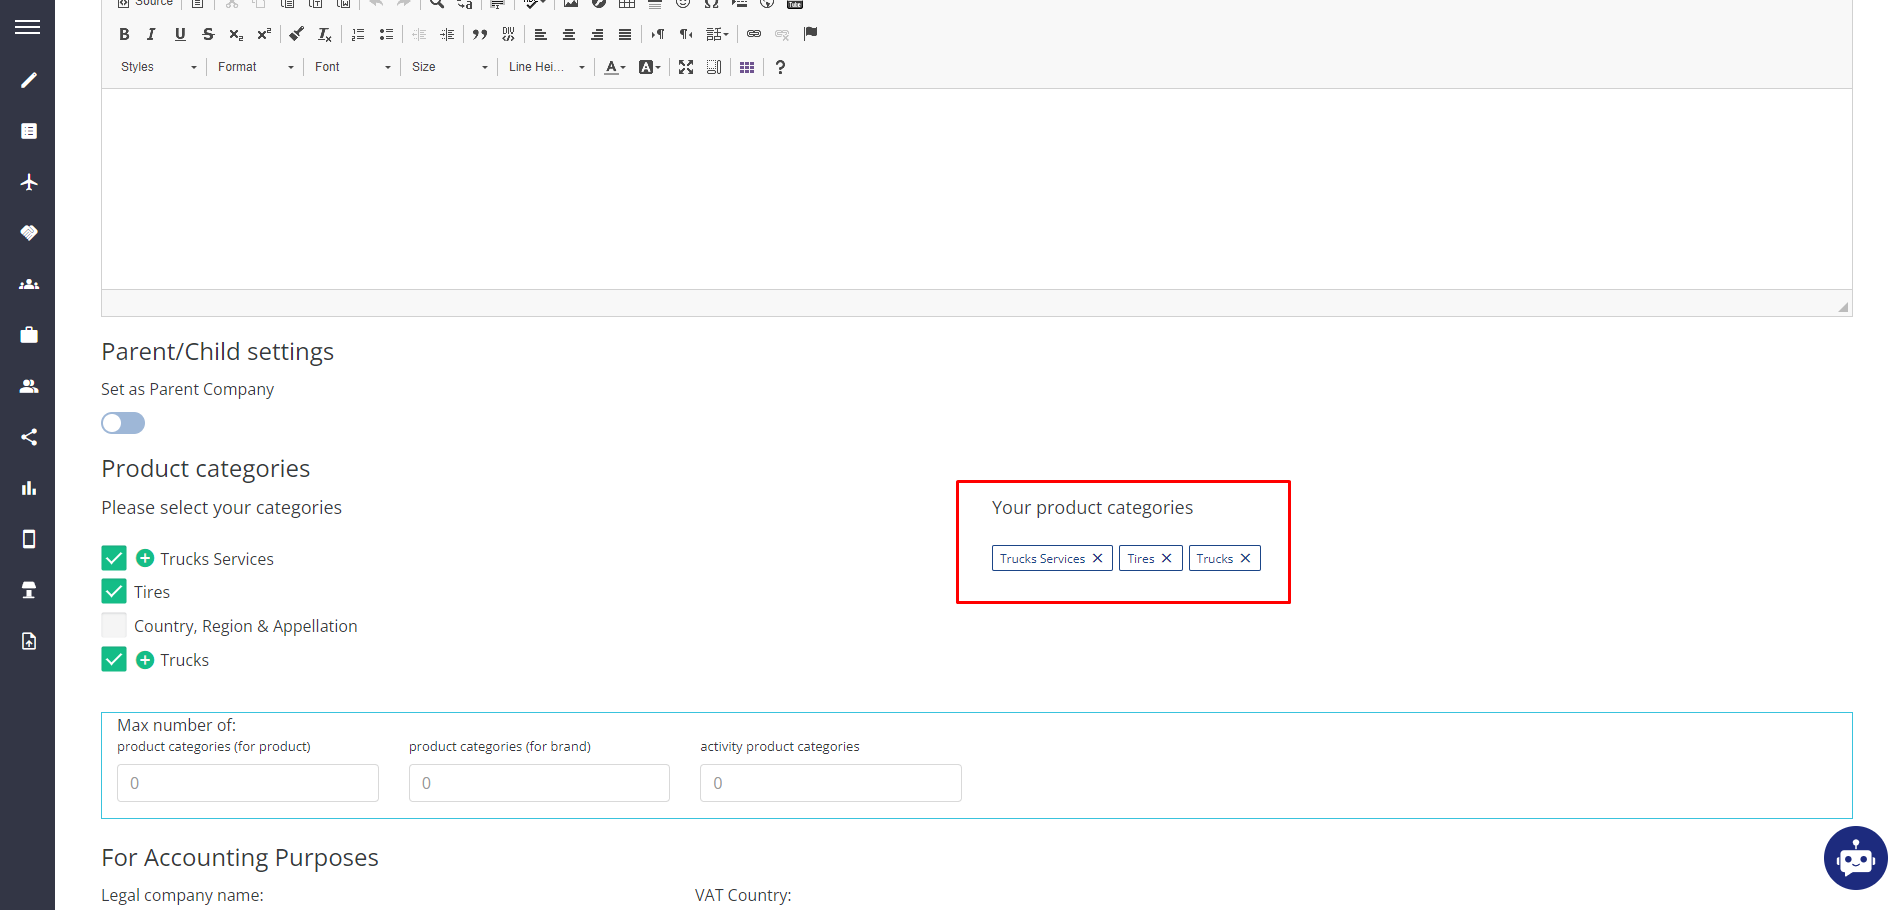This screenshot has width=1903, height=910.
Task: Open the Font dropdown
Action: point(352,67)
